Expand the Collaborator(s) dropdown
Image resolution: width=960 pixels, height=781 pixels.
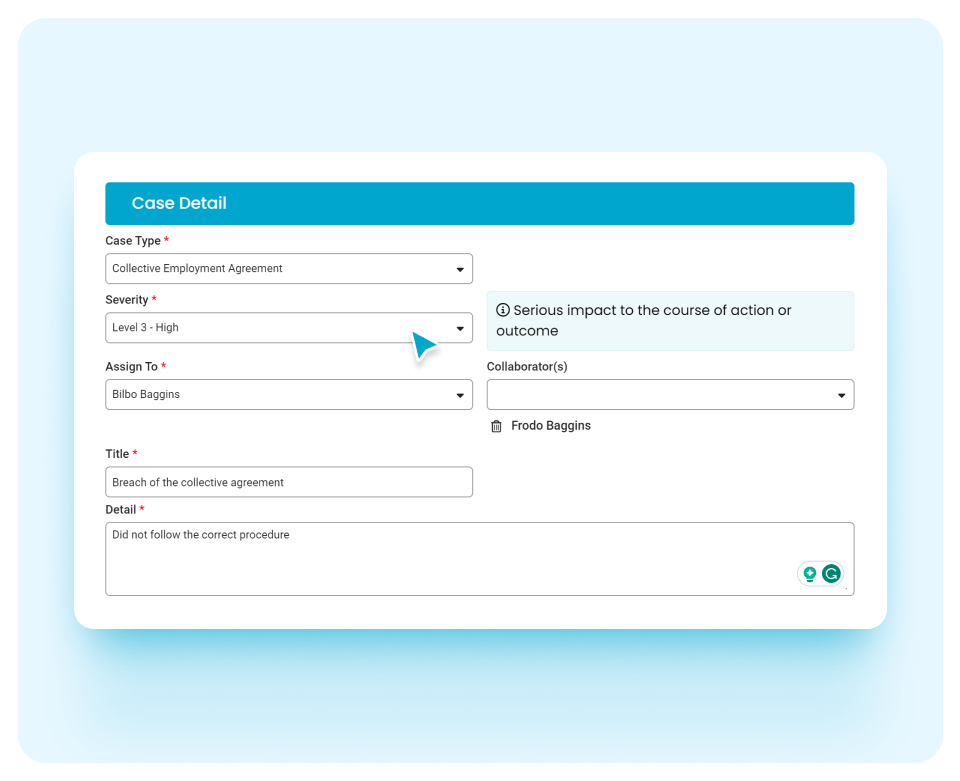click(x=843, y=394)
